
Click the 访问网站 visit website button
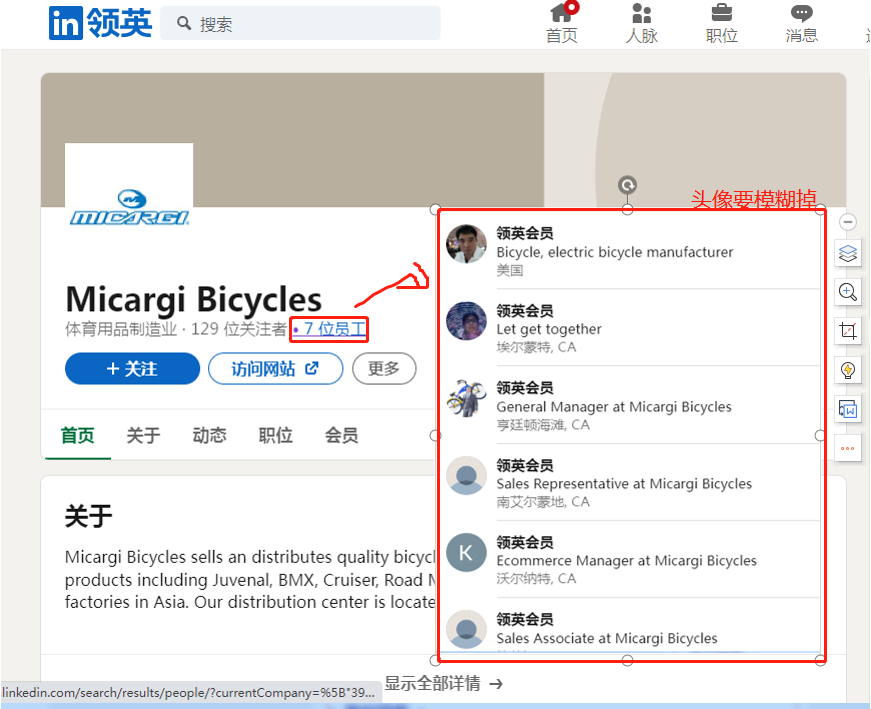pos(276,368)
